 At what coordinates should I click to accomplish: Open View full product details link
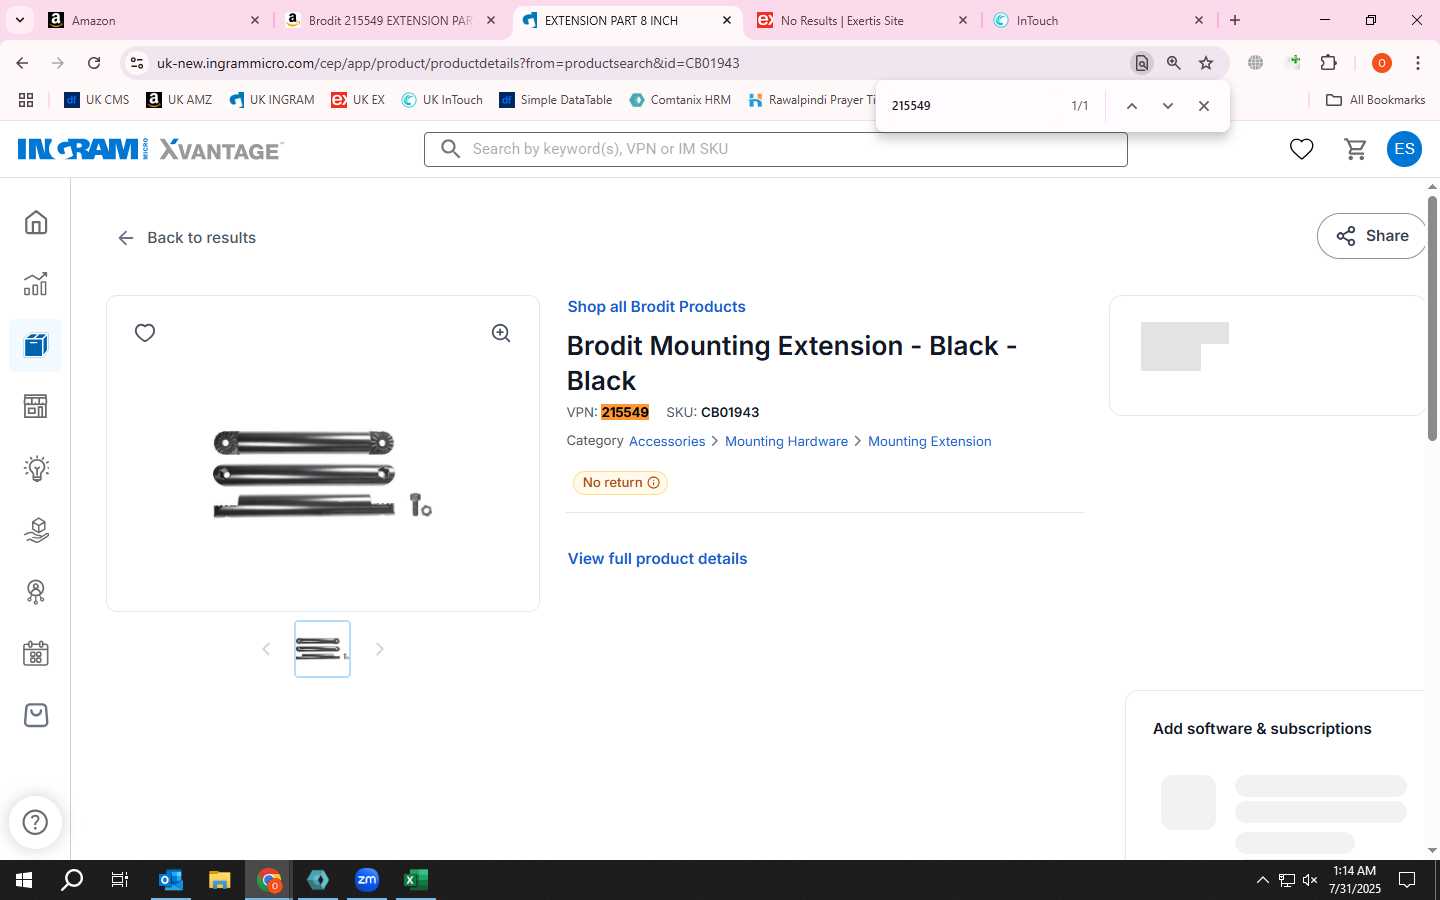pyautogui.click(x=657, y=559)
